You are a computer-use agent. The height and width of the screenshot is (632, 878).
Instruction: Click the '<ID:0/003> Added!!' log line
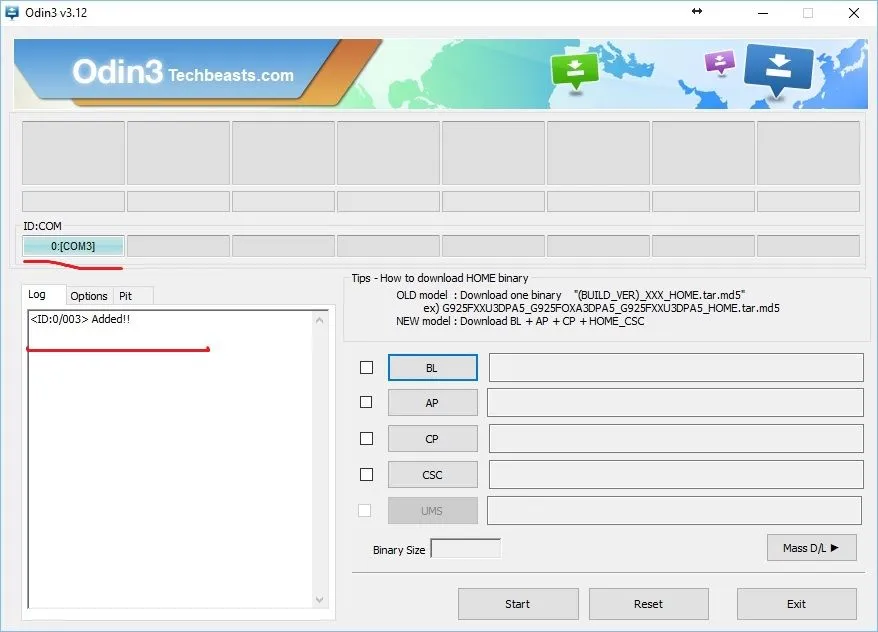80,319
